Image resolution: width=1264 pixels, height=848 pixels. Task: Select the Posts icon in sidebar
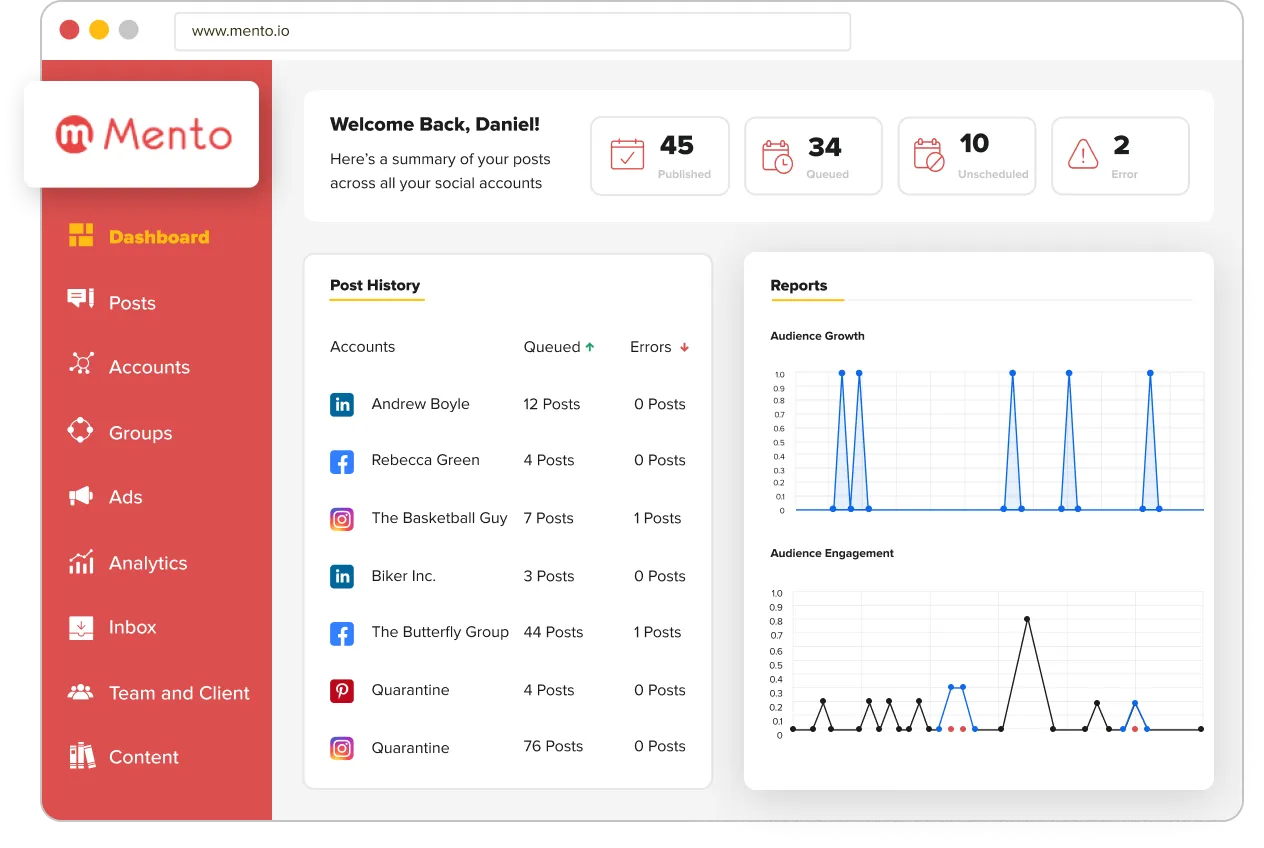[80, 302]
